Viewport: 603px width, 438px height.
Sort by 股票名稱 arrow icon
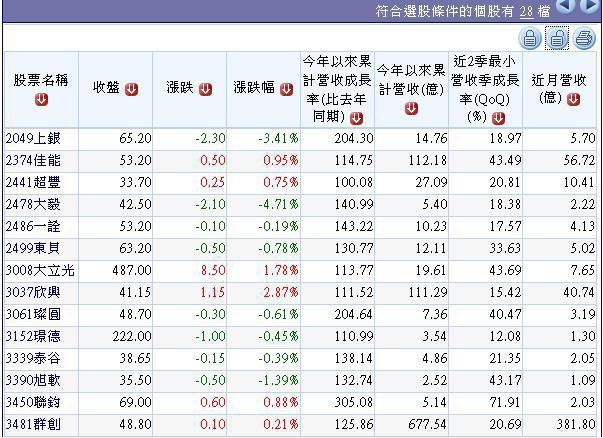click(42, 100)
